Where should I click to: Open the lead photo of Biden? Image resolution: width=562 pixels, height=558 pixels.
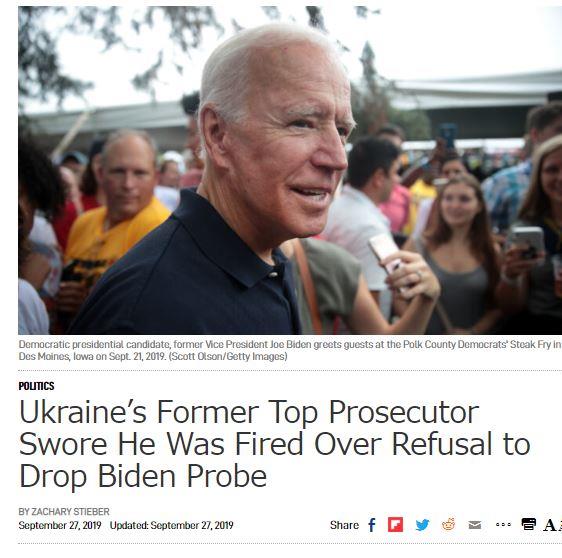(x=290, y=170)
